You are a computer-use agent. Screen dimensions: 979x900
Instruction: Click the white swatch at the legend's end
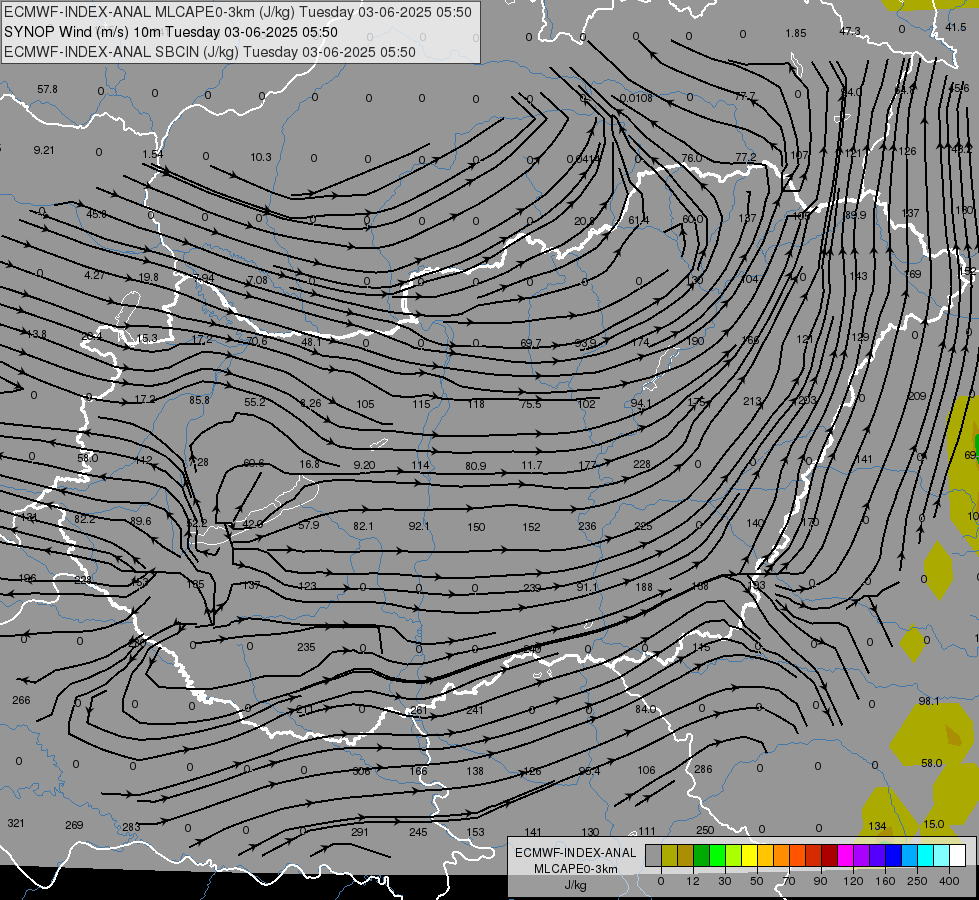[x=957, y=856]
